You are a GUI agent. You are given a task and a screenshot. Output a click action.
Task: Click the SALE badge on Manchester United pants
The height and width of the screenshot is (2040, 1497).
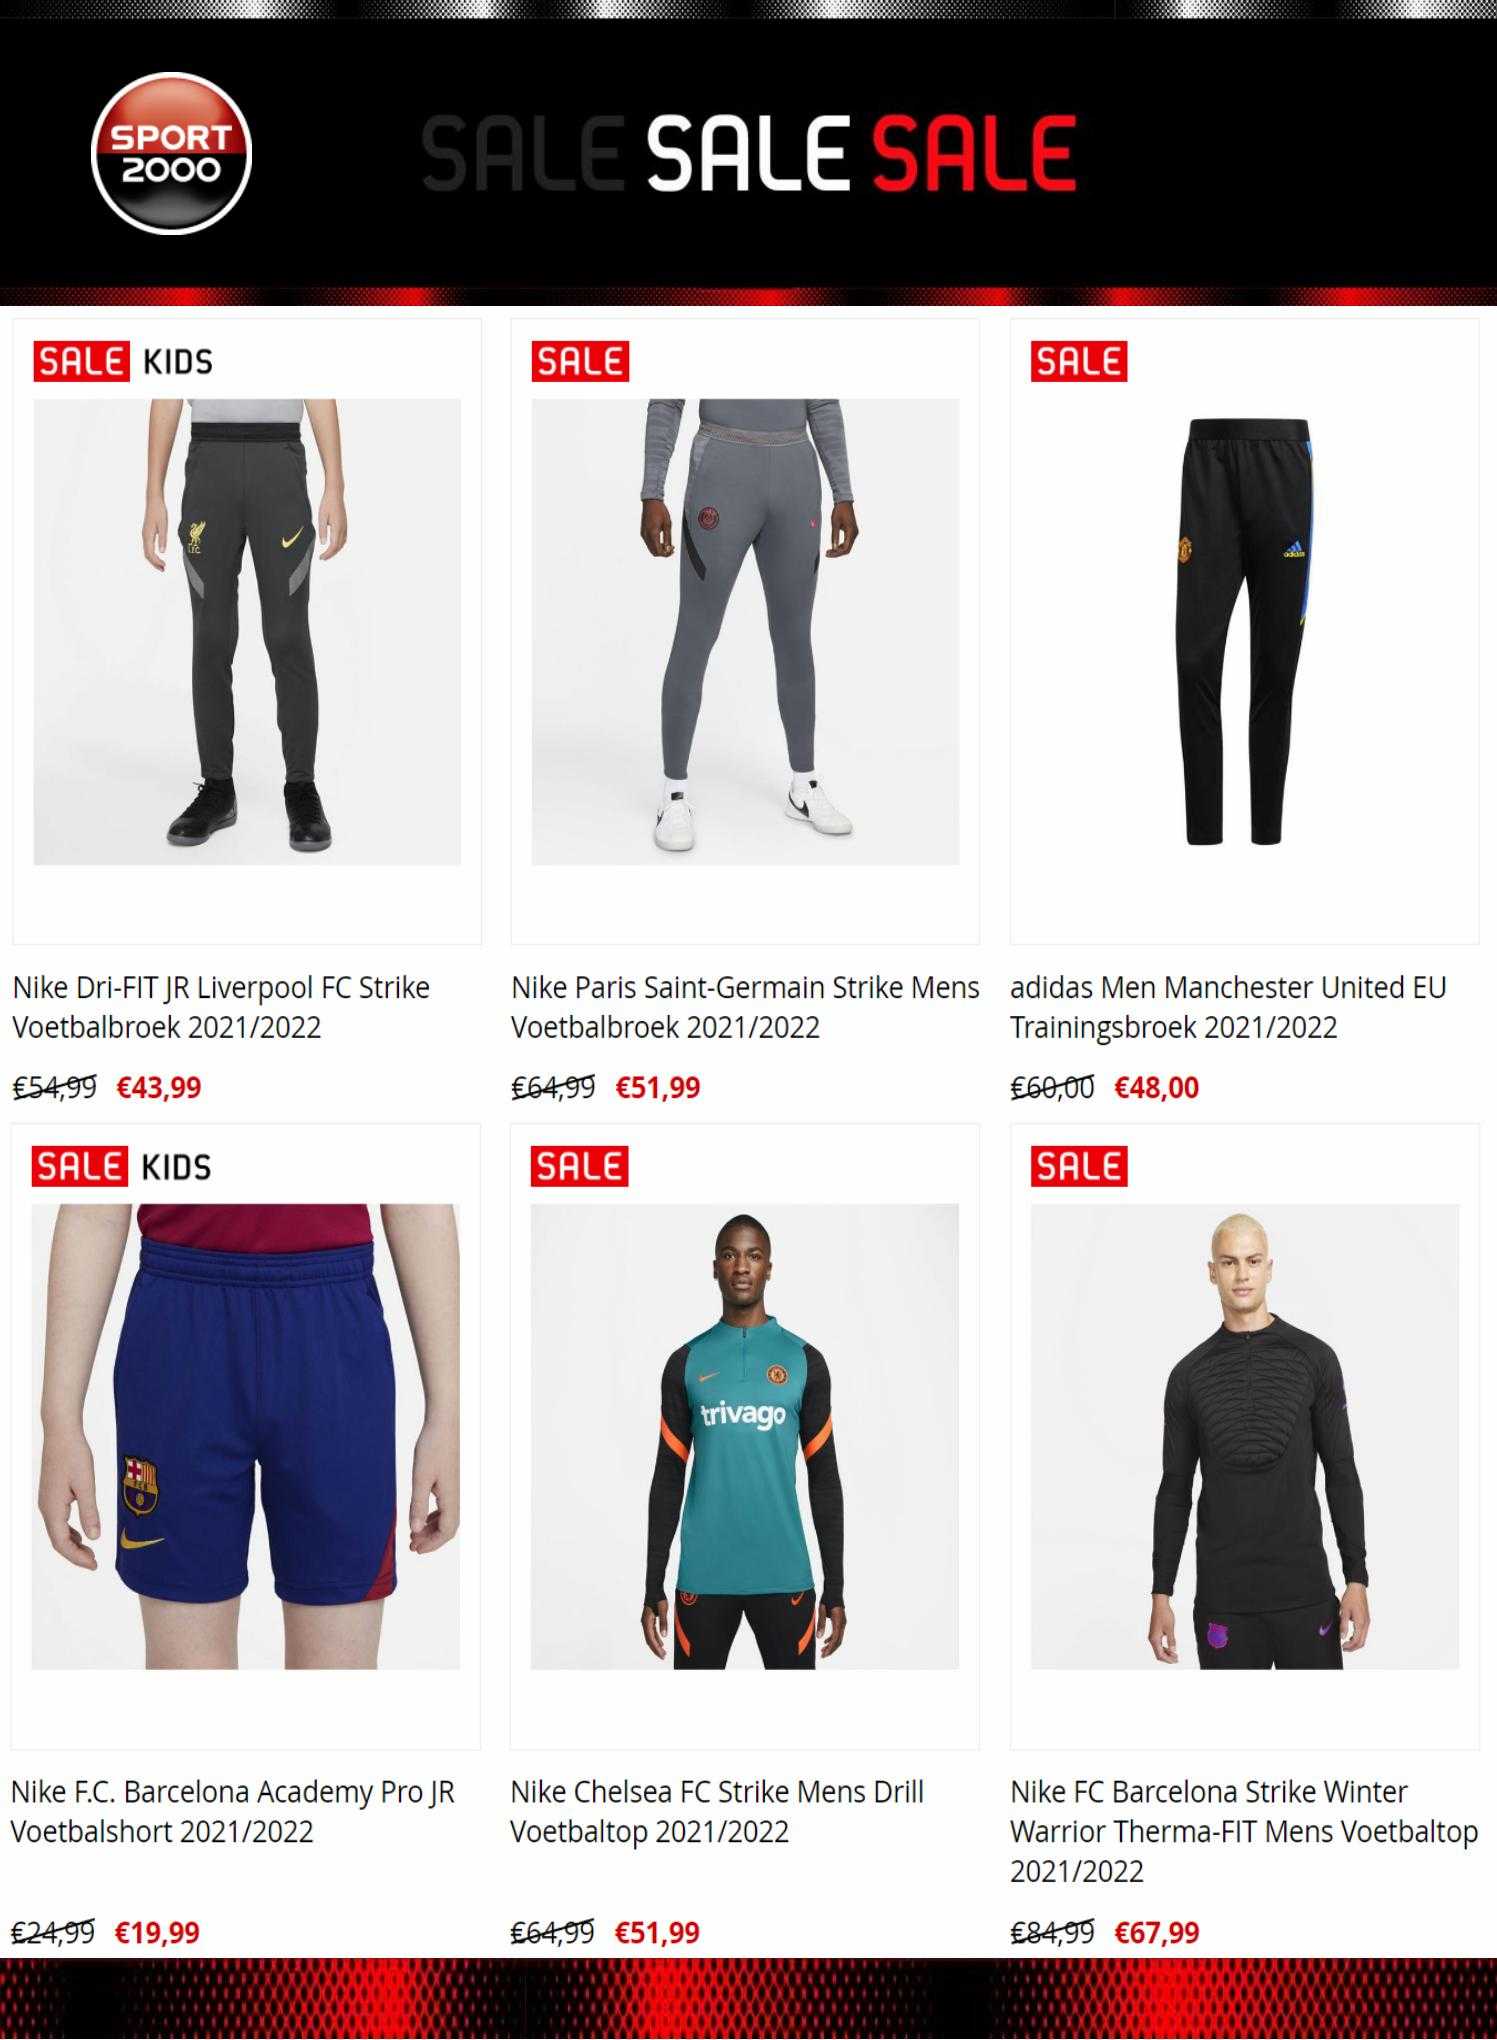pyautogui.click(x=1079, y=361)
